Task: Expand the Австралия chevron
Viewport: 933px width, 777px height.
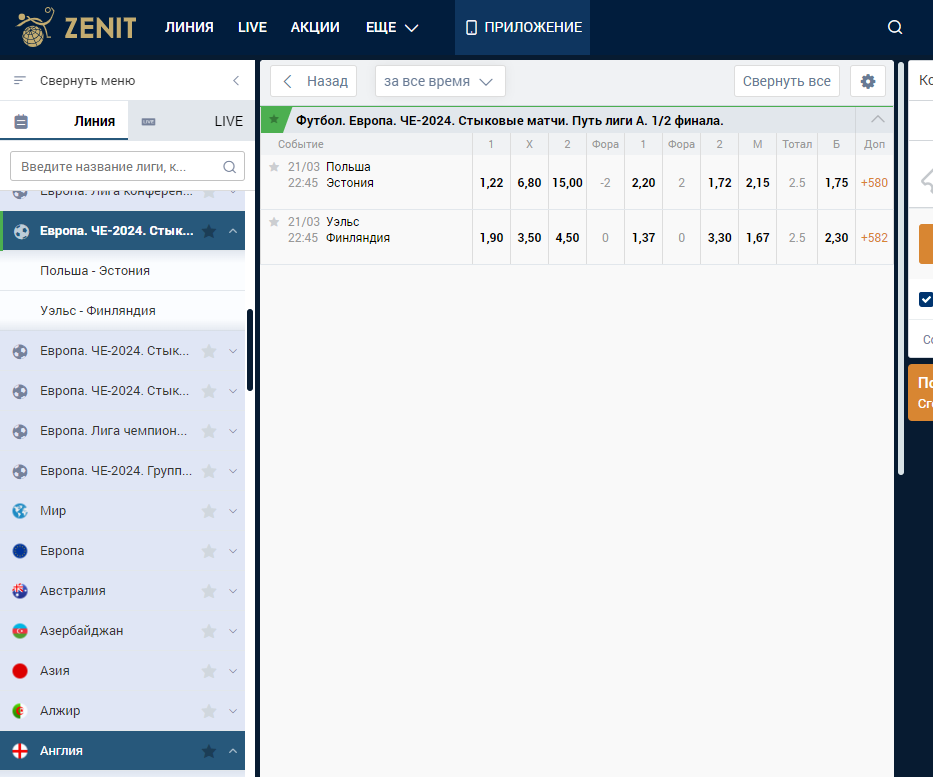Action: coord(233,591)
